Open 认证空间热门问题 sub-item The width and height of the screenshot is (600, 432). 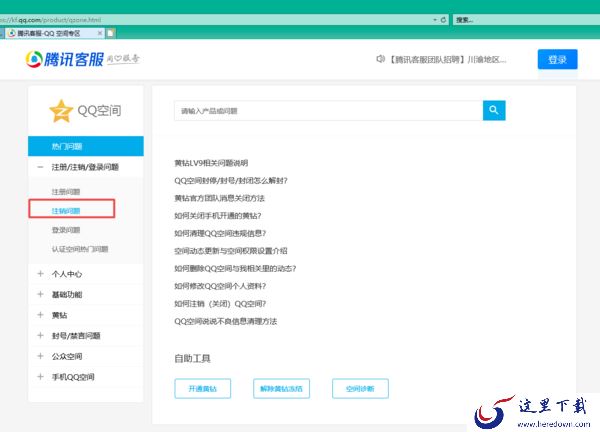[x=80, y=249]
